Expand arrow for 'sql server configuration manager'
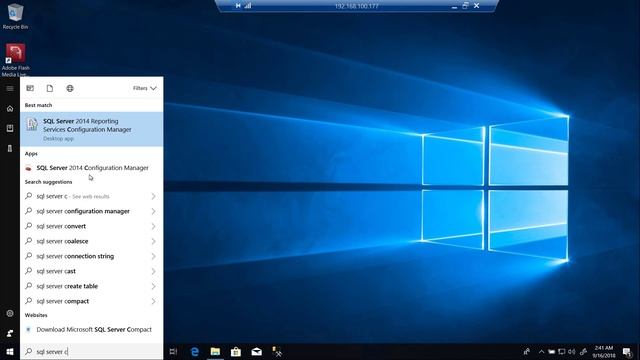 coord(153,211)
